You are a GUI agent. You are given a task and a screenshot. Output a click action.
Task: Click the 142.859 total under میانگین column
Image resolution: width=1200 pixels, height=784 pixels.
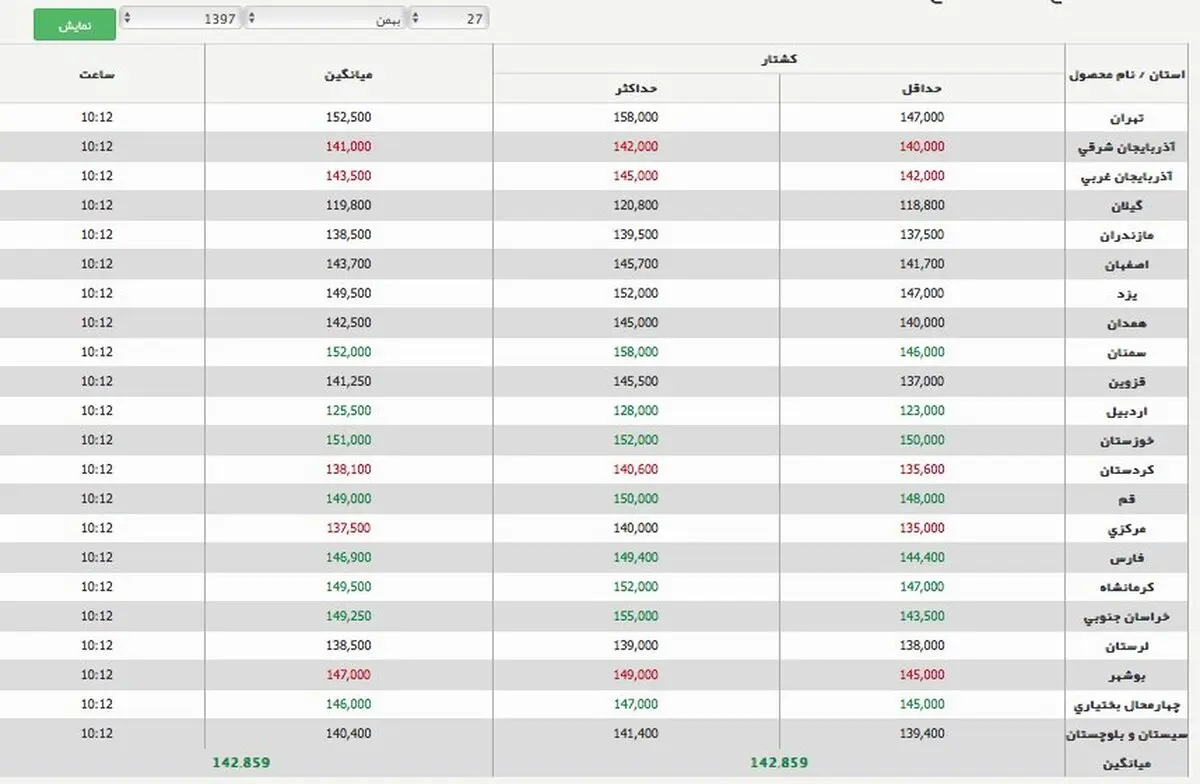click(241, 762)
